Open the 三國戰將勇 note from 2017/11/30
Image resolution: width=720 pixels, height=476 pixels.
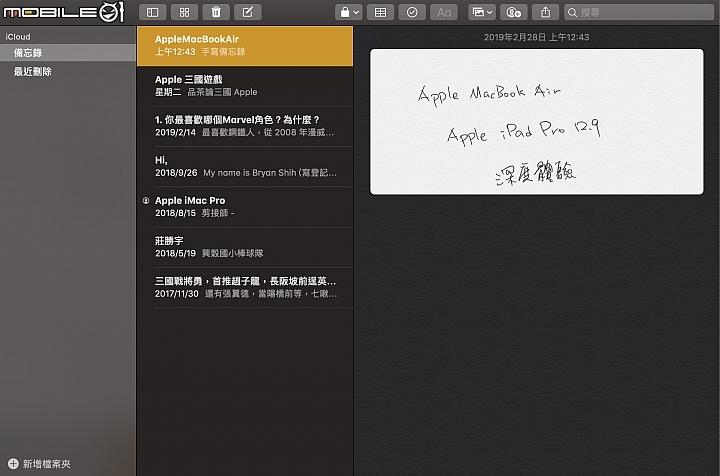[x=245, y=287]
